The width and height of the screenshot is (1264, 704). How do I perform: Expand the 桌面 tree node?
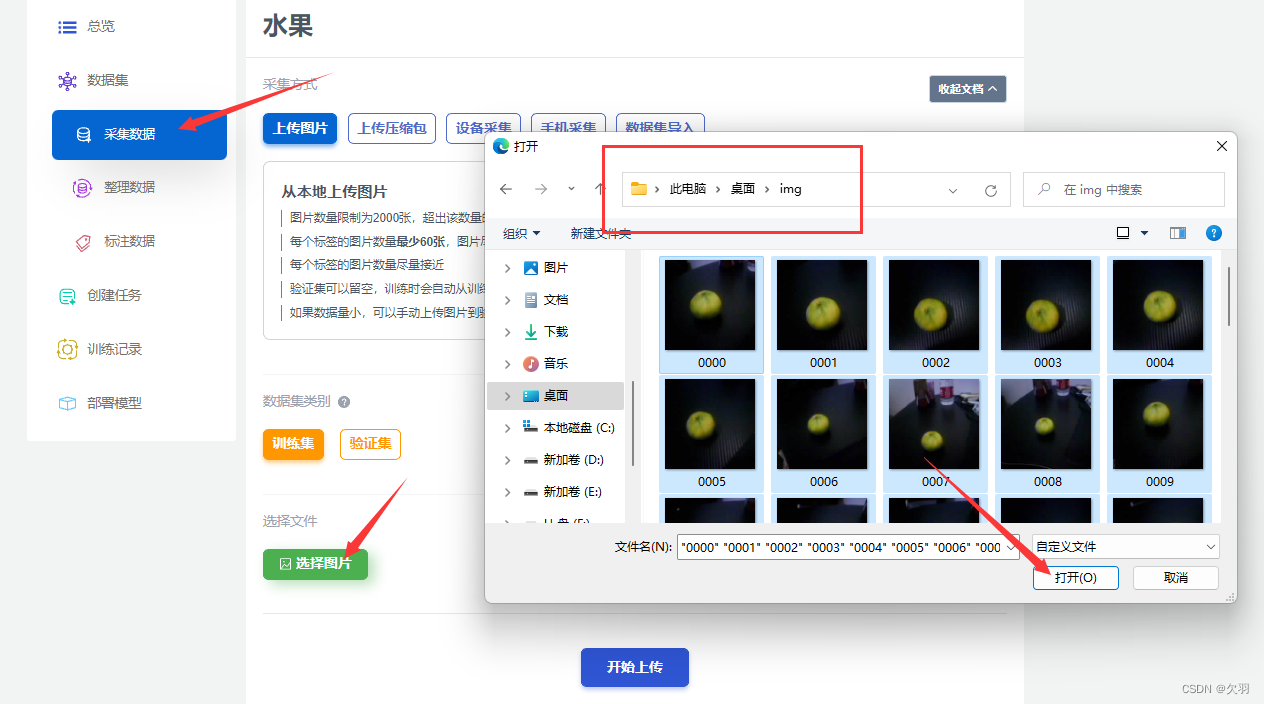(508, 396)
